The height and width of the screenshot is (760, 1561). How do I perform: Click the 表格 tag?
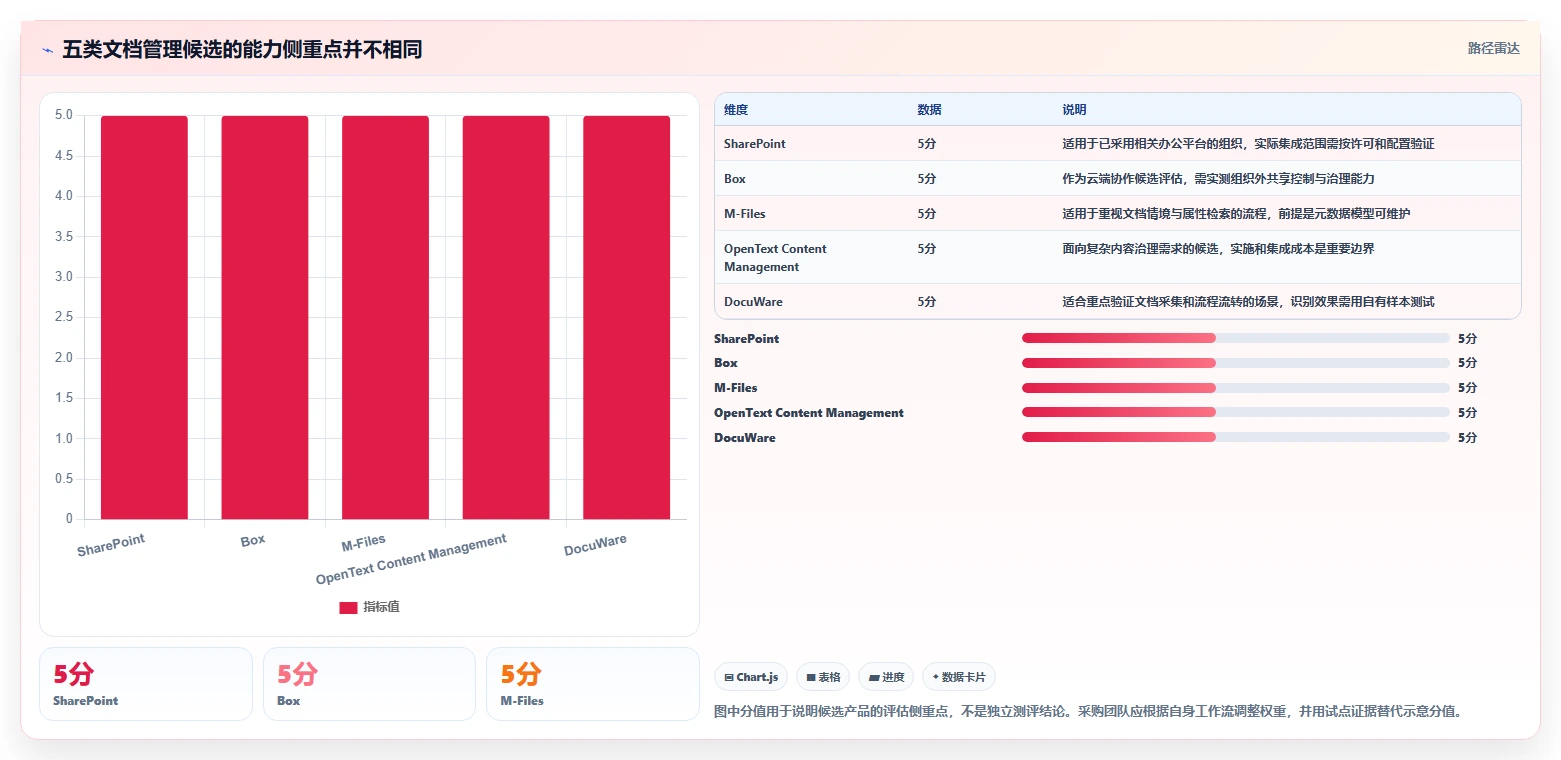[824, 677]
